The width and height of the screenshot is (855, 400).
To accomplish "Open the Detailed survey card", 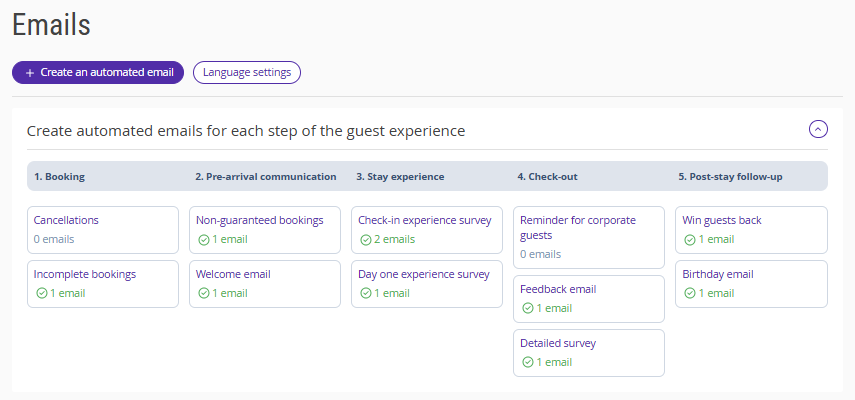I will click(x=589, y=352).
